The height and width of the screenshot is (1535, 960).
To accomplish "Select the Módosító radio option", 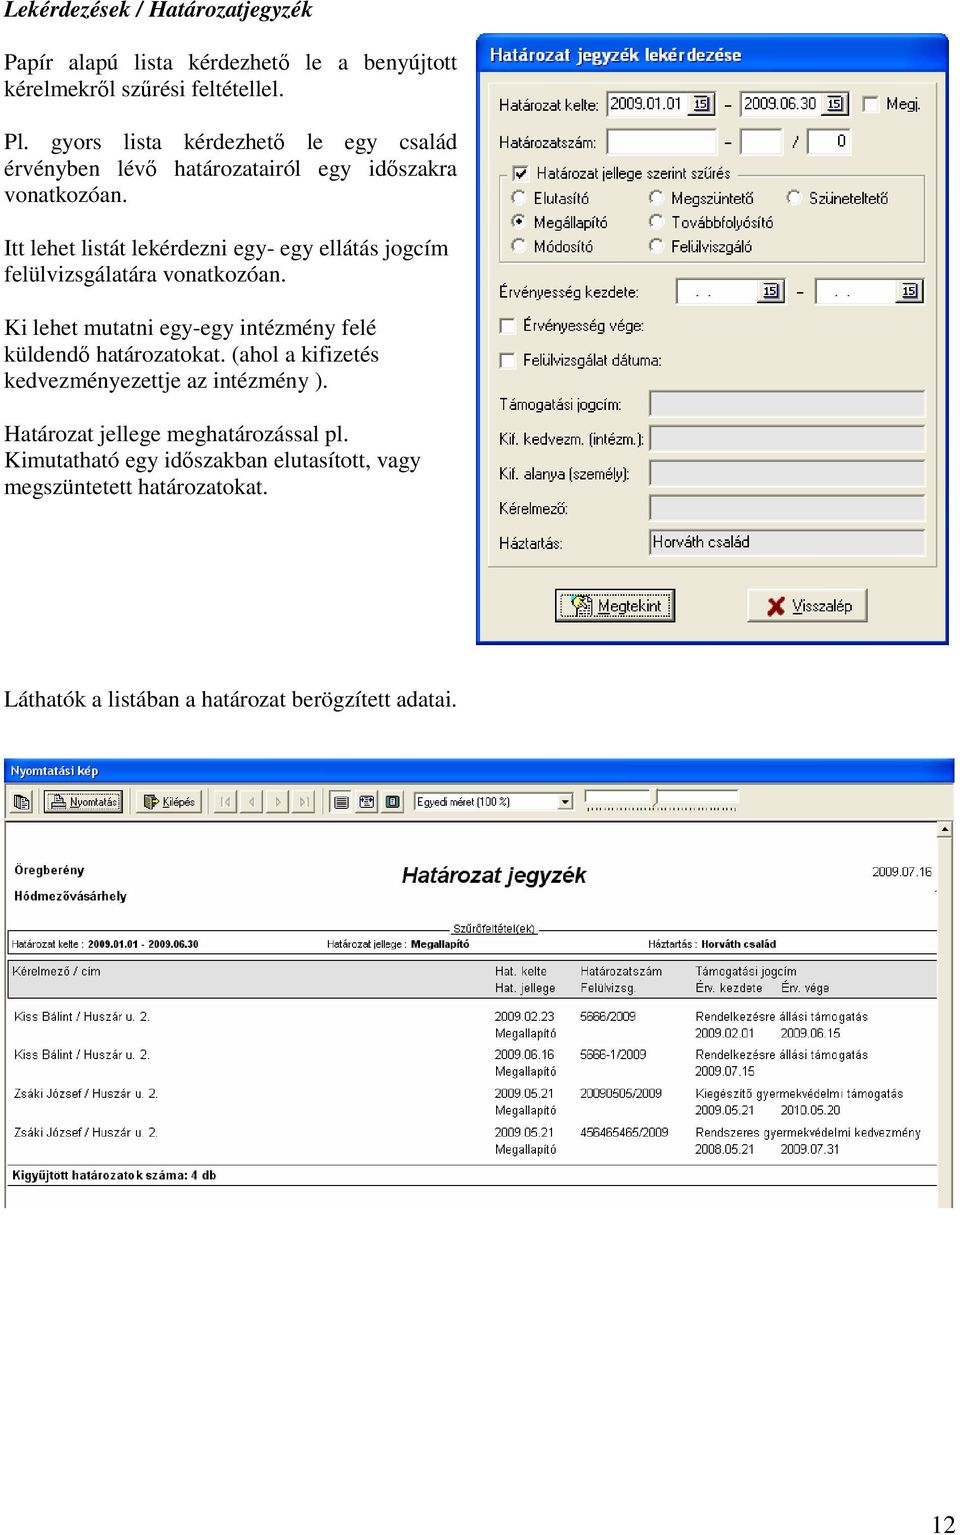I will click(x=518, y=246).
